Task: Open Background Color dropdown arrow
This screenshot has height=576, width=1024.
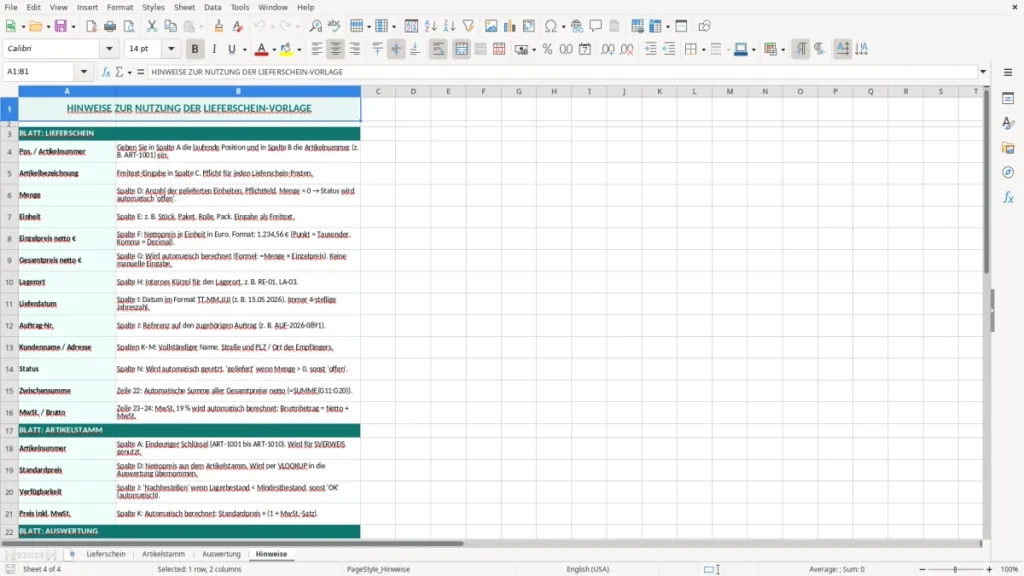Action: [299, 50]
